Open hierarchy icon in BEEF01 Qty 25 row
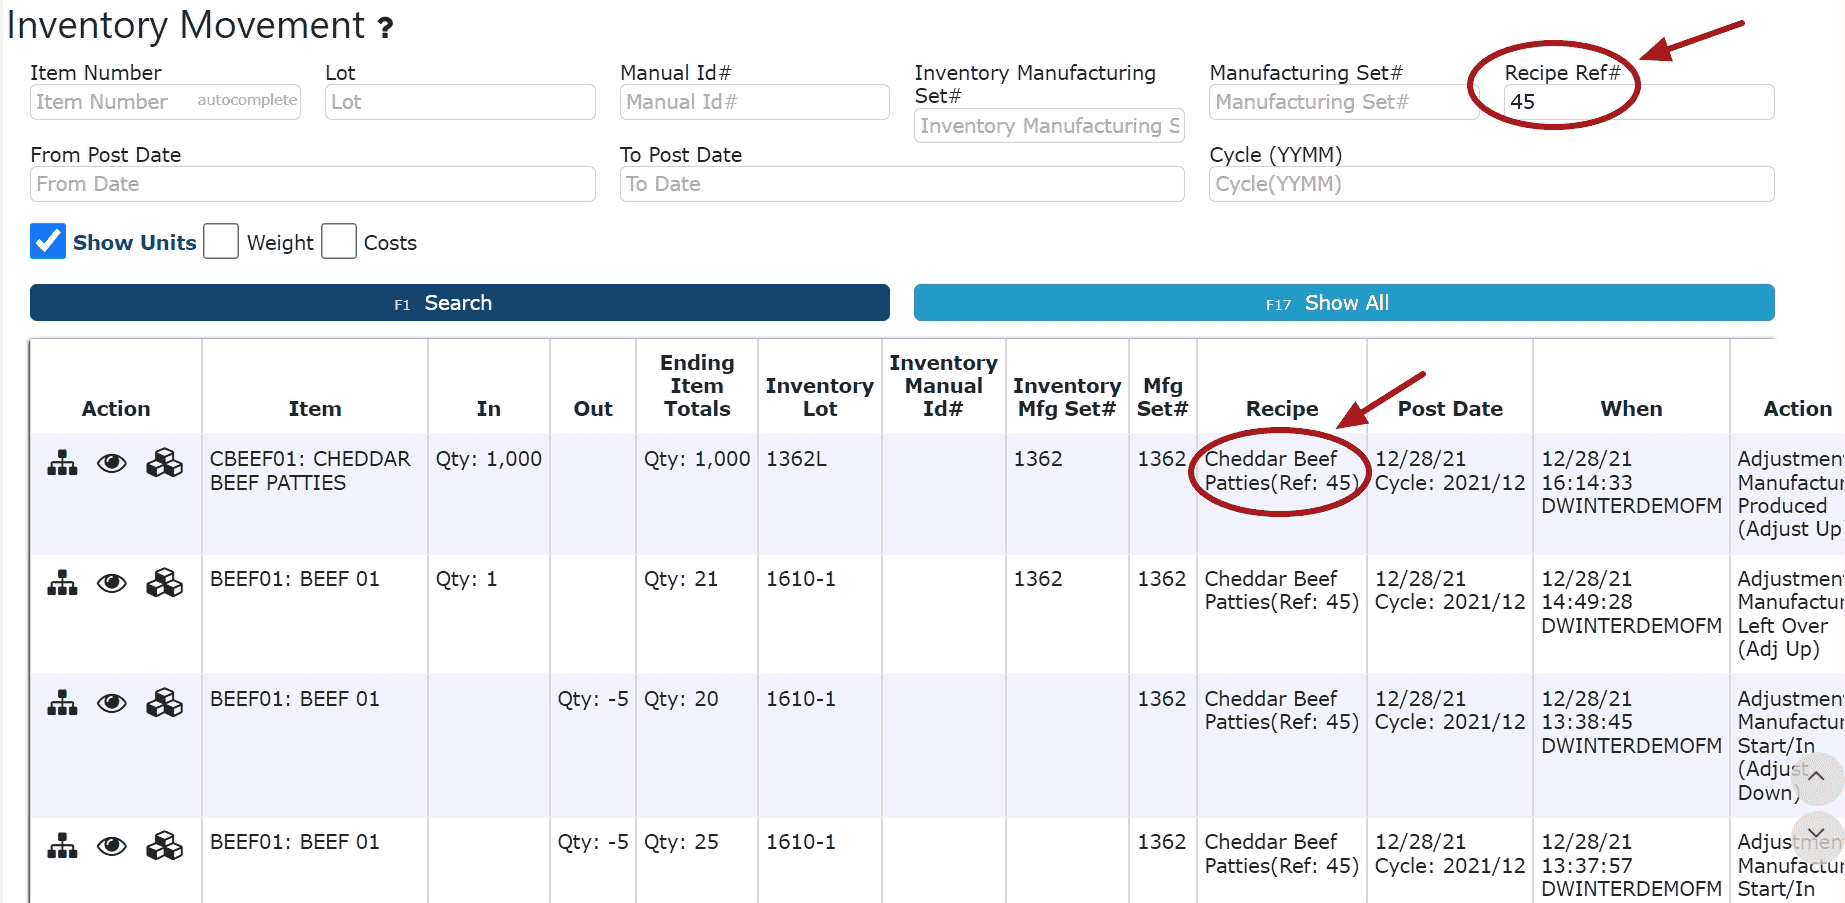Screen dimensions: 1845x903 [62, 846]
